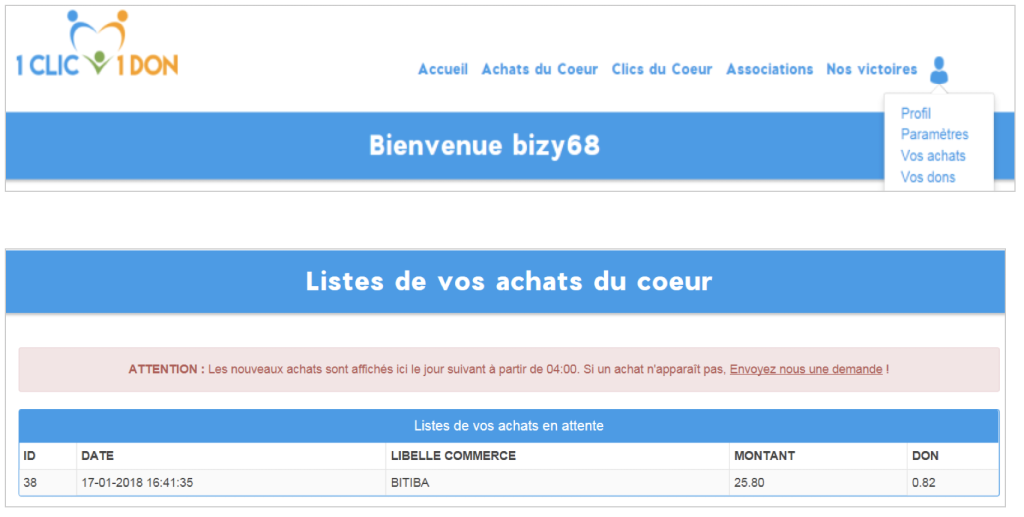Viewport: 1024px width, 517px height.
Task: Select donation cell 0.82
Action: 953,483
